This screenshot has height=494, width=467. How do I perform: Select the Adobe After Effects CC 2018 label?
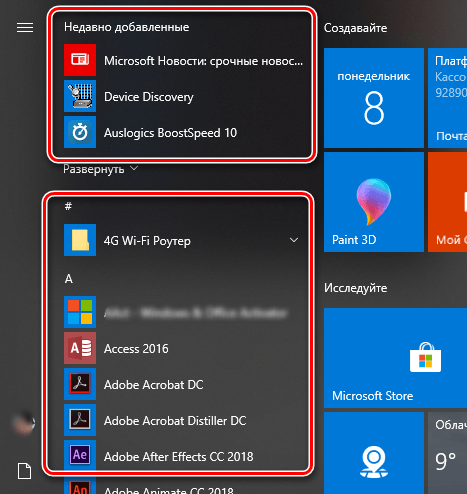(179, 457)
